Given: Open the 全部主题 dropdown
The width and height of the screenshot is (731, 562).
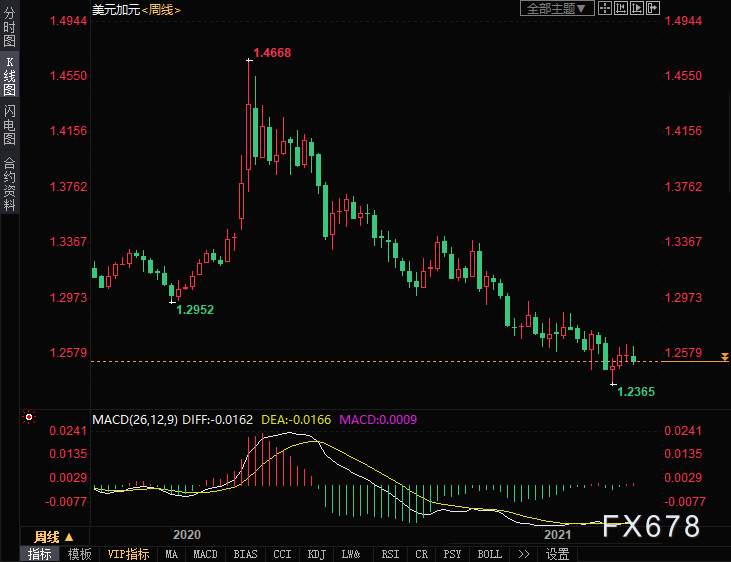Looking at the screenshot, I should pos(557,8).
